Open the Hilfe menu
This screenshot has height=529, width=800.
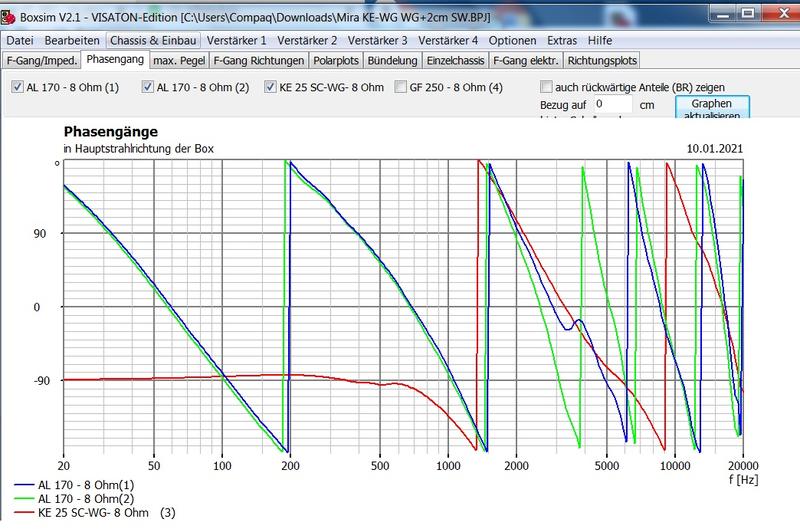(601, 41)
